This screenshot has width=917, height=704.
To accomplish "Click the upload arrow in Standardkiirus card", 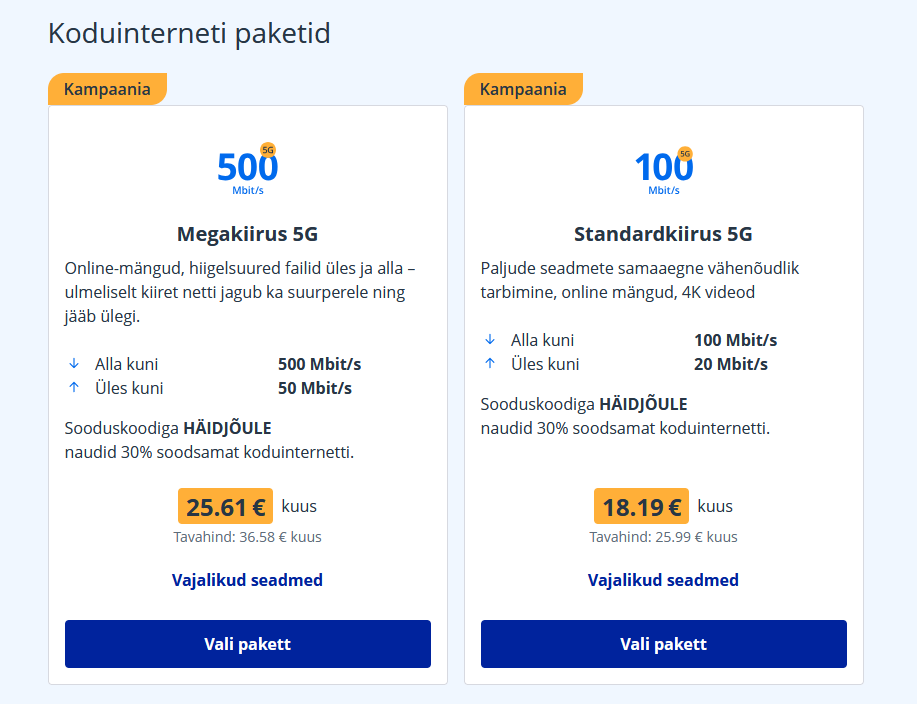I will tap(489, 364).
